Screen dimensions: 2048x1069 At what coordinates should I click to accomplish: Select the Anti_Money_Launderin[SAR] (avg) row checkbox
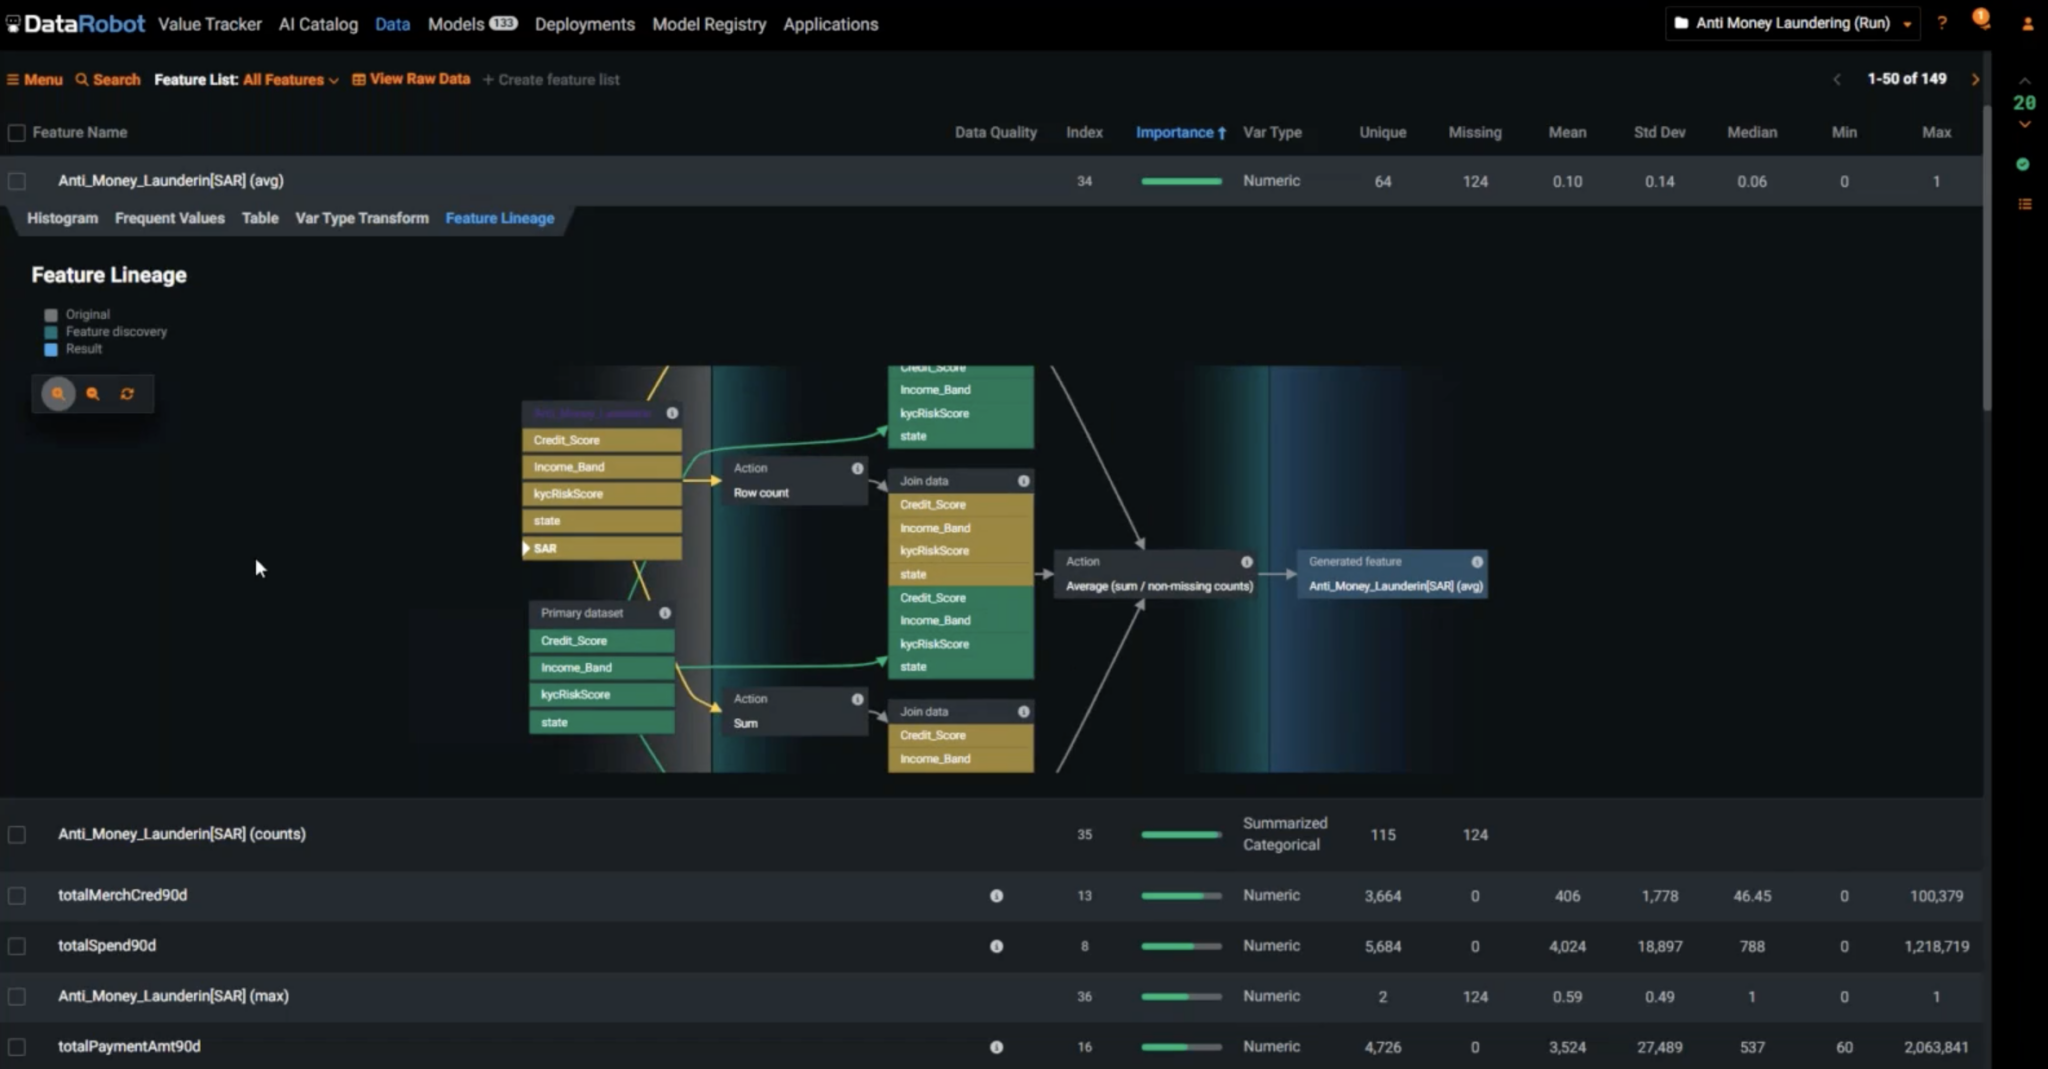coord(16,180)
